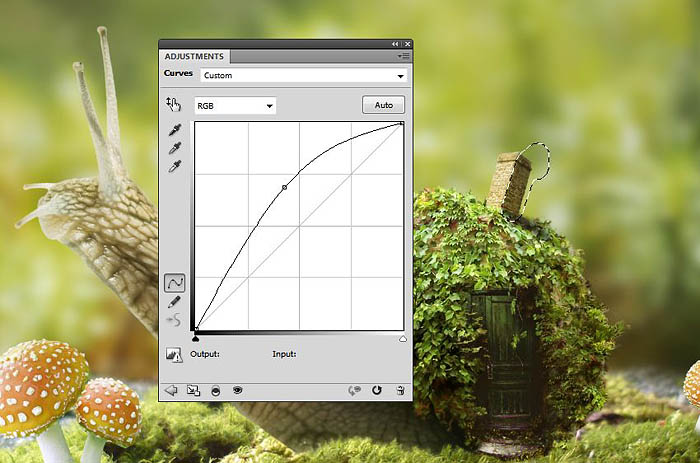Open the Curves preset Custom dropdown
The height and width of the screenshot is (463, 700).
(303, 75)
